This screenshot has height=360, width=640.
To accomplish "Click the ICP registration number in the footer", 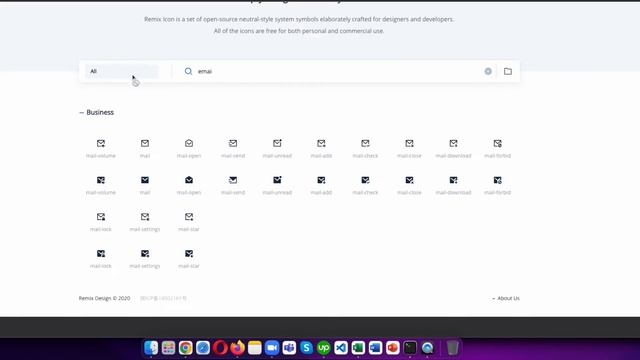I will click(163, 298).
